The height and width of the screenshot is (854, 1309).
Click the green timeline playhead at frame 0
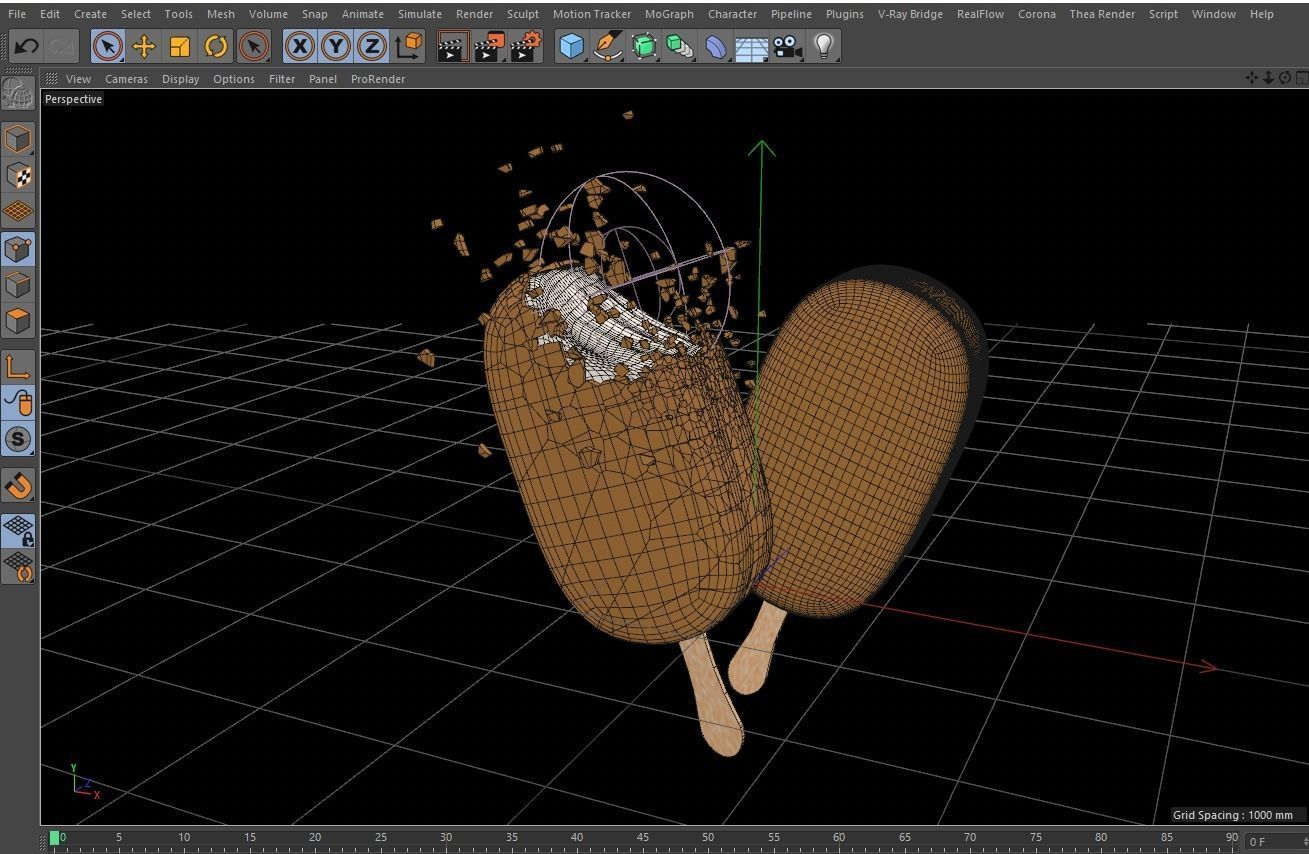pos(55,838)
